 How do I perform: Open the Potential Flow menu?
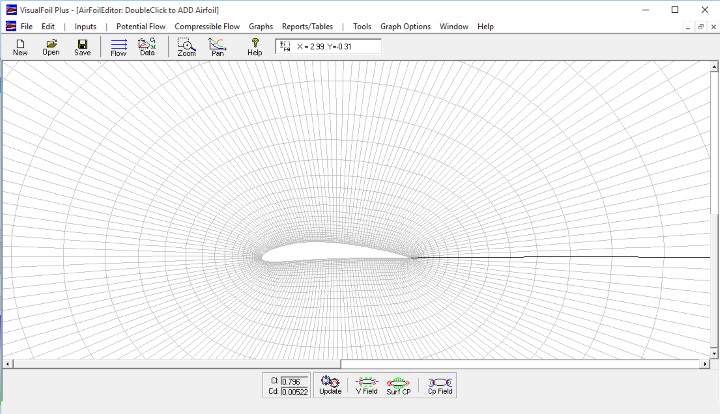point(141,26)
